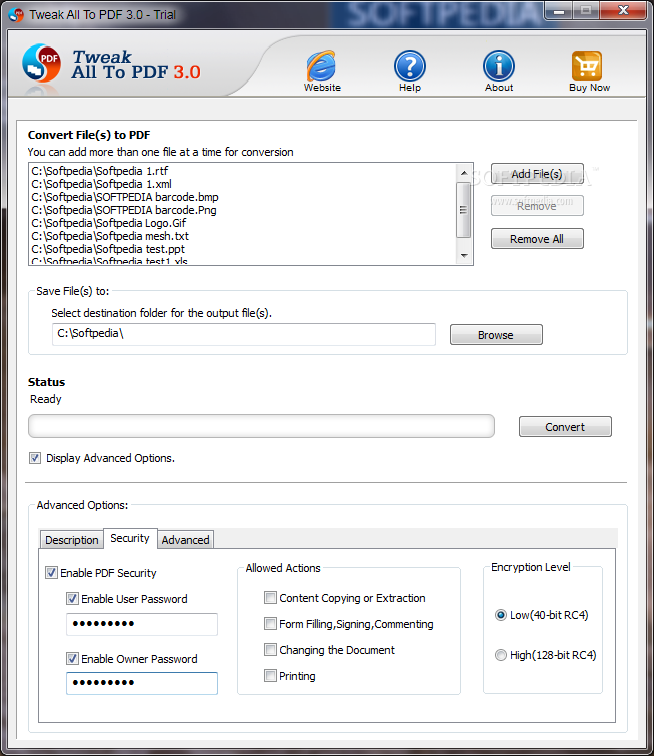The image size is (654, 756).
Task: Browse for the destination folder
Action: 496,335
